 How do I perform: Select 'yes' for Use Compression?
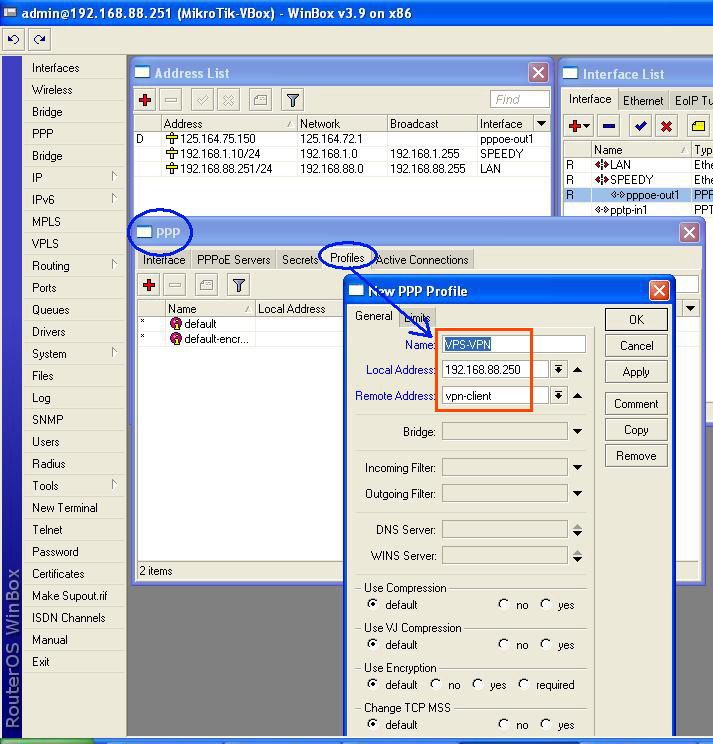[x=545, y=604]
